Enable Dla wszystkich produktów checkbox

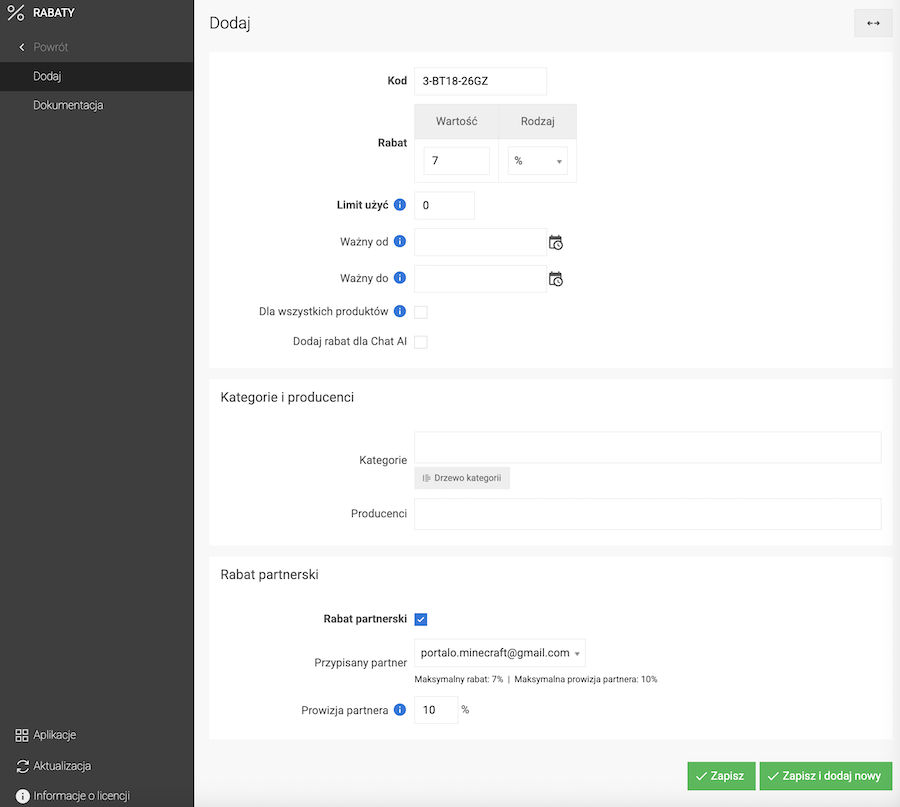pos(421,312)
